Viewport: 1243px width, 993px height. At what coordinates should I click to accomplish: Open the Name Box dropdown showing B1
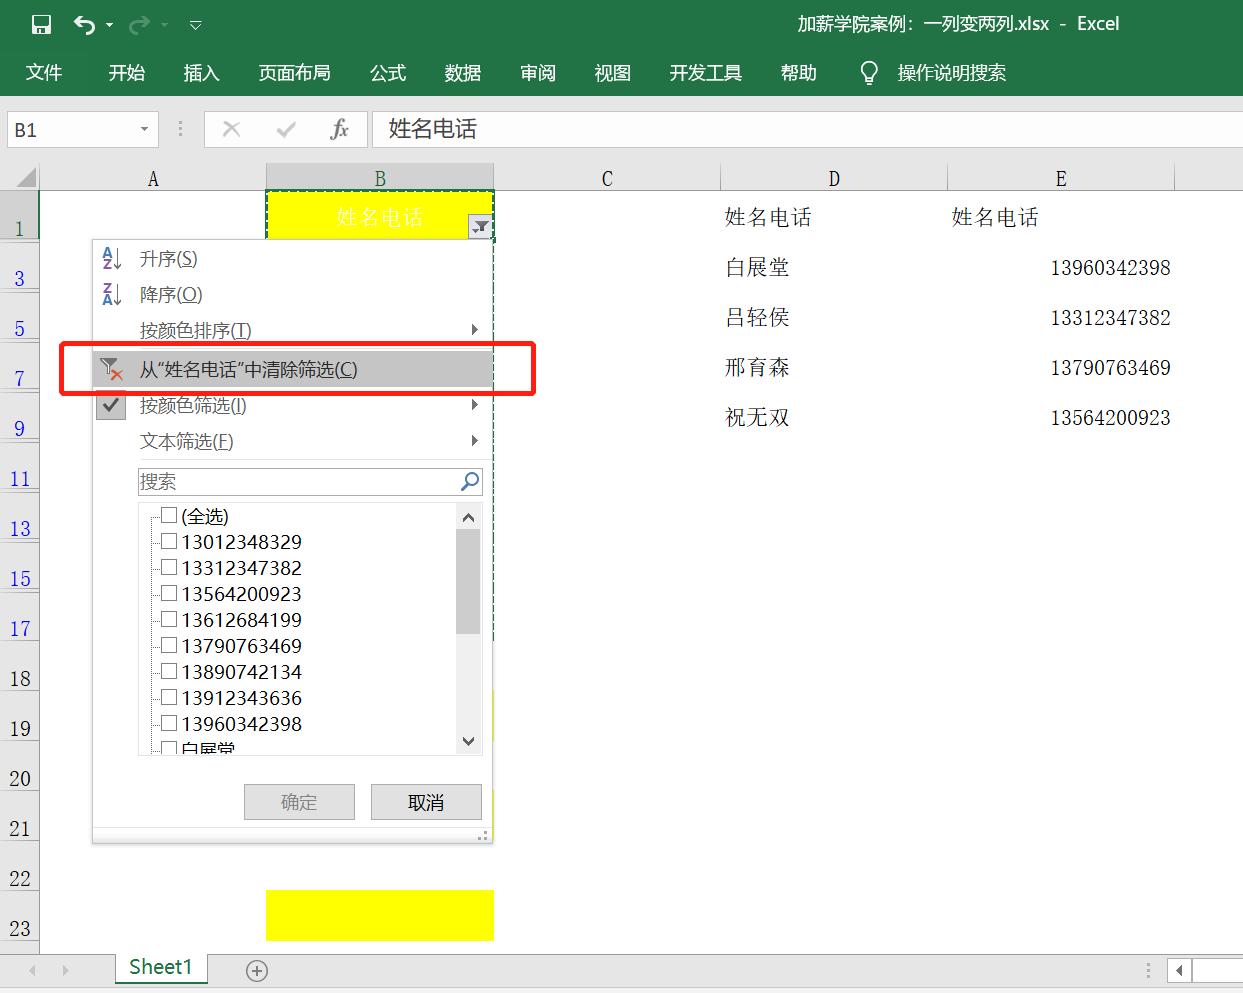coord(146,129)
